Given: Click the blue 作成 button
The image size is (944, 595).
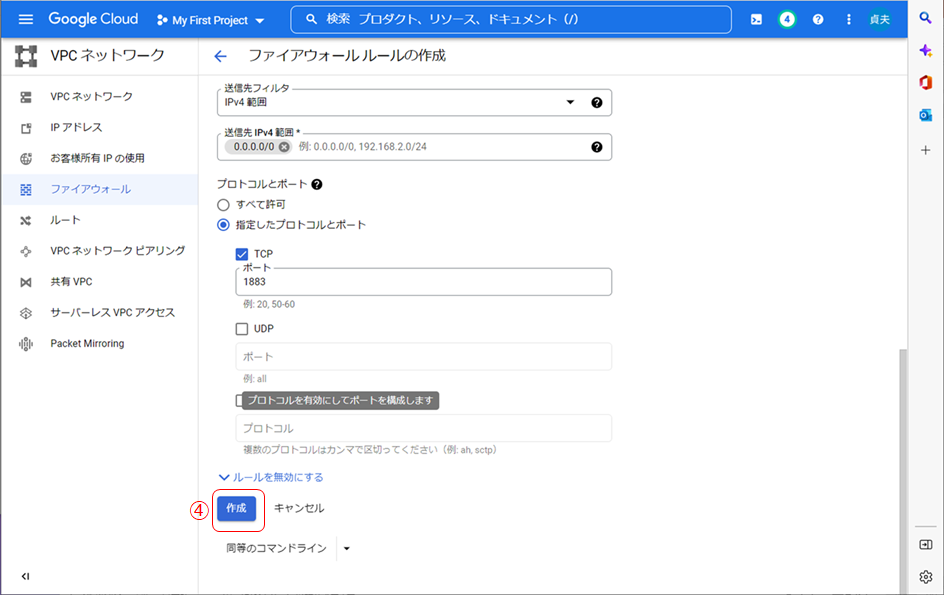Looking at the screenshot, I should point(236,508).
